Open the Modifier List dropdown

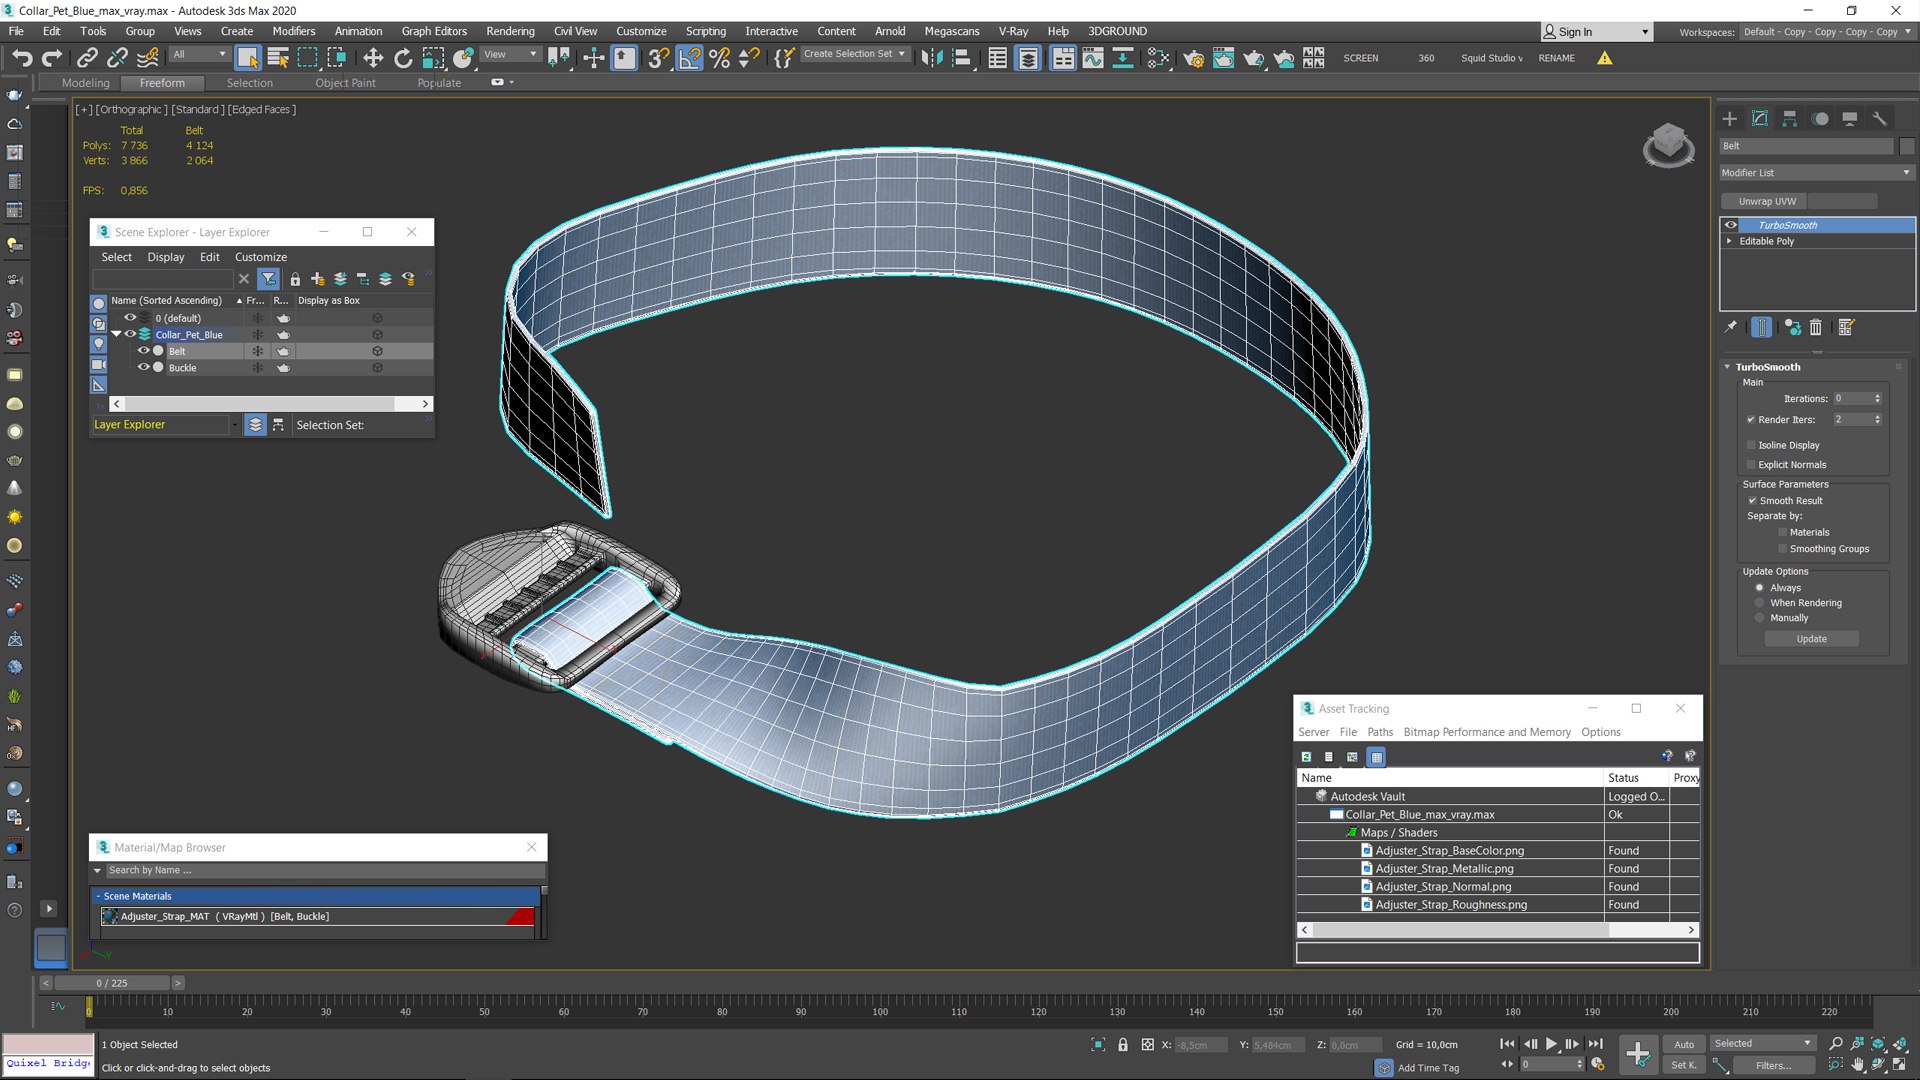click(x=1816, y=172)
